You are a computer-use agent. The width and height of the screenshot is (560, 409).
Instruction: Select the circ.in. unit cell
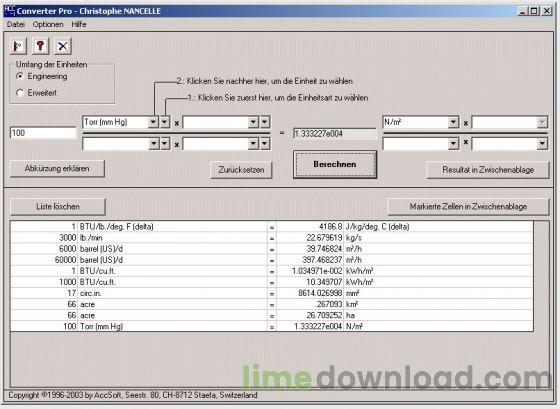[x=172, y=293]
